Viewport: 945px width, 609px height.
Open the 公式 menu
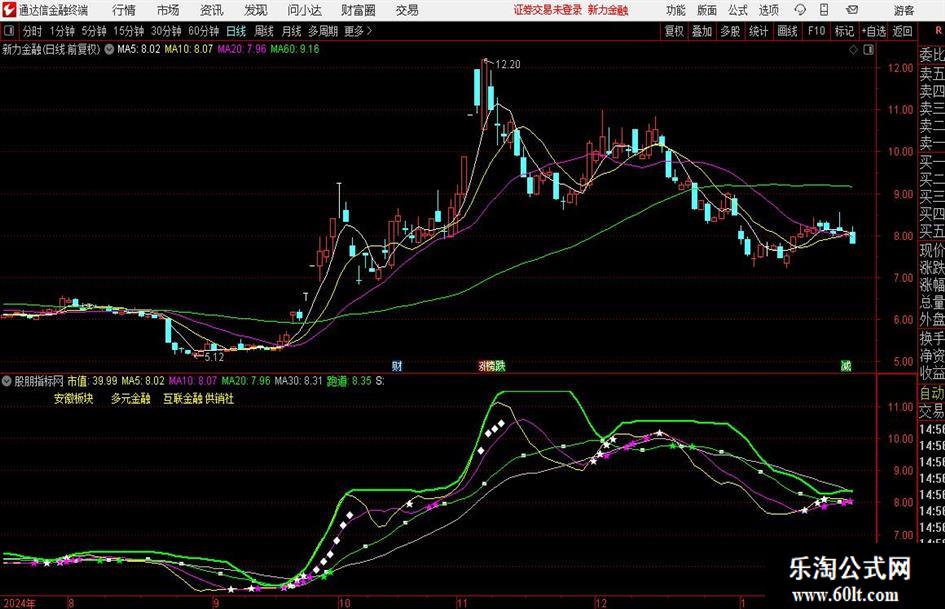[738, 10]
